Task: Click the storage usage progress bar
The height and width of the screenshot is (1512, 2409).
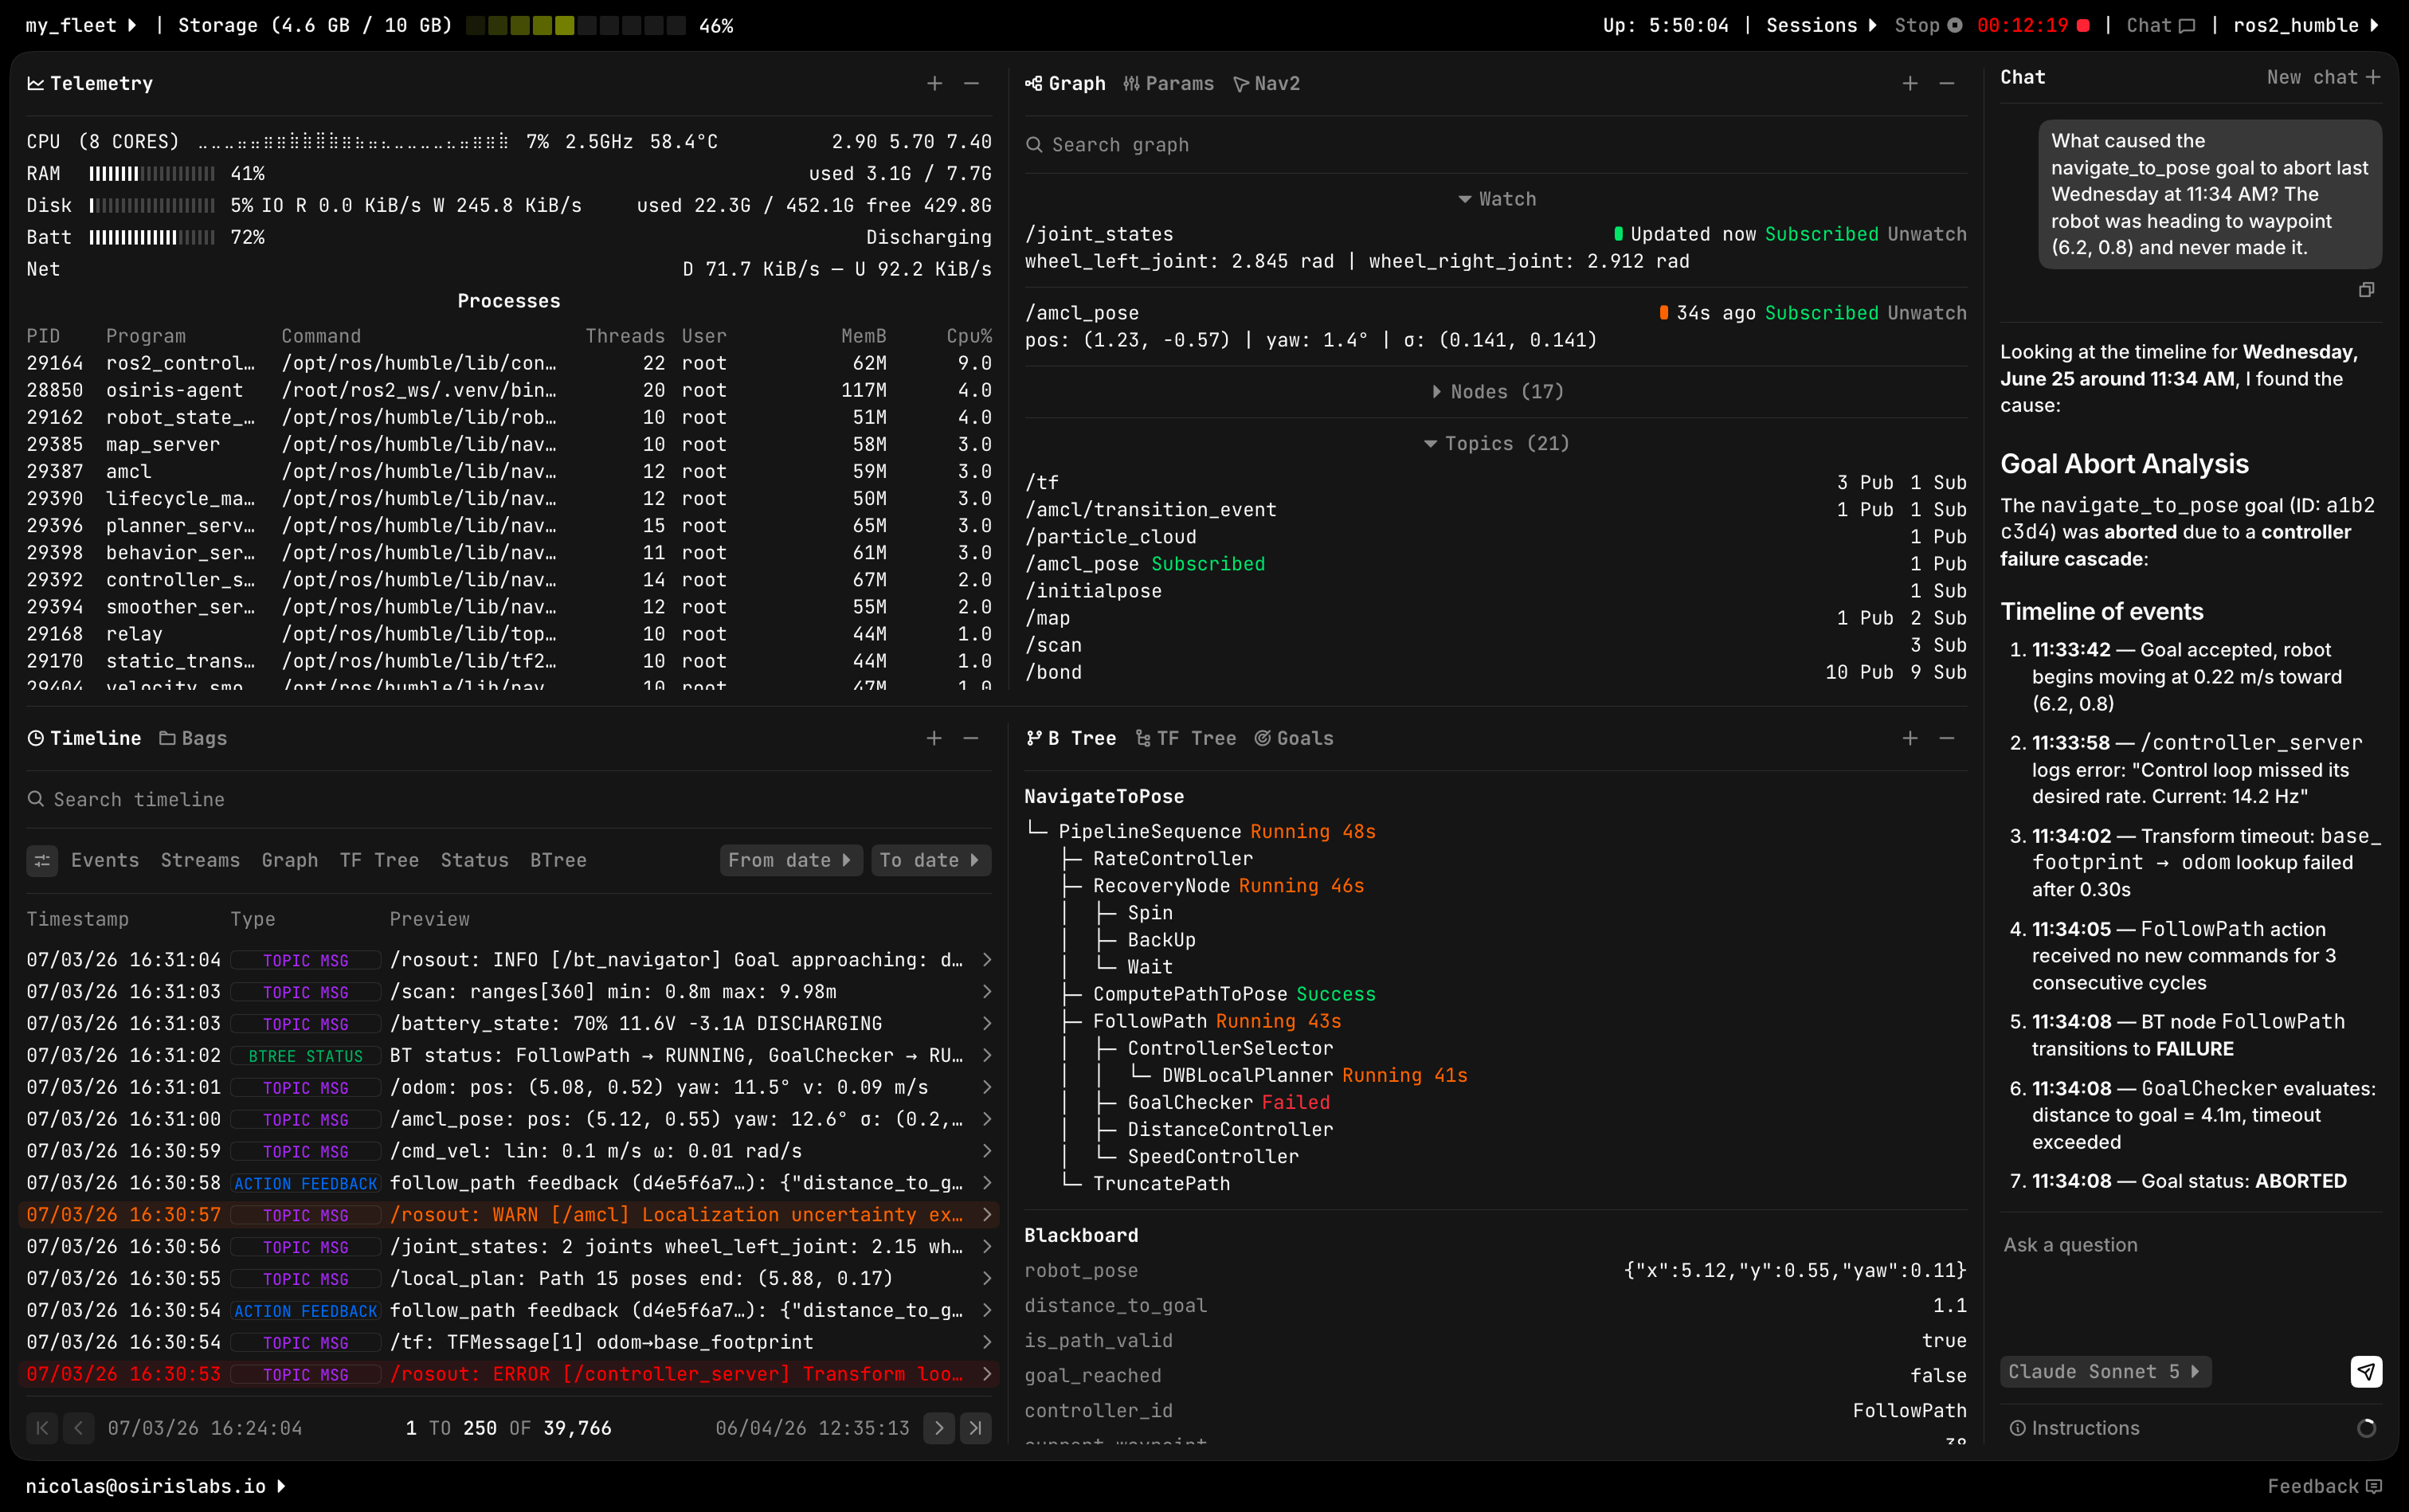Action: pyautogui.click(x=576, y=26)
